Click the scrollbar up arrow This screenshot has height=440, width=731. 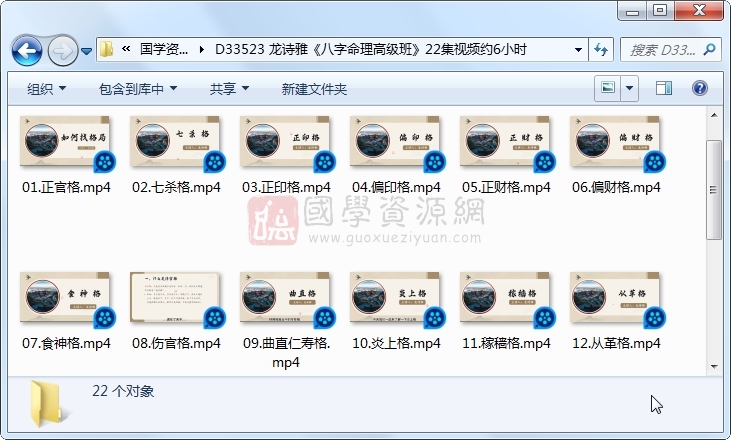(714, 115)
